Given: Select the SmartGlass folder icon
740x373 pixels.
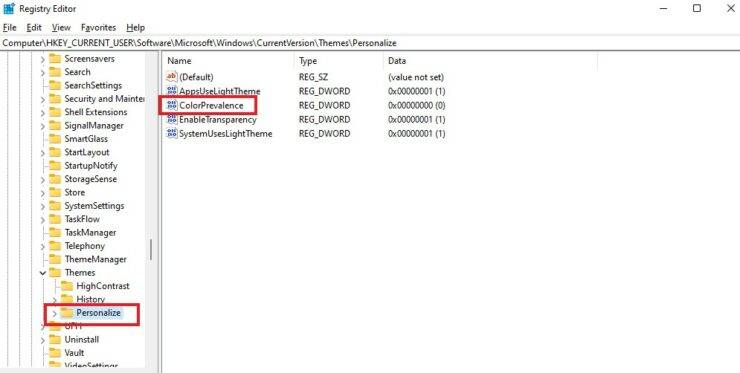Looking at the screenshot, I should (x=55, y=139).
